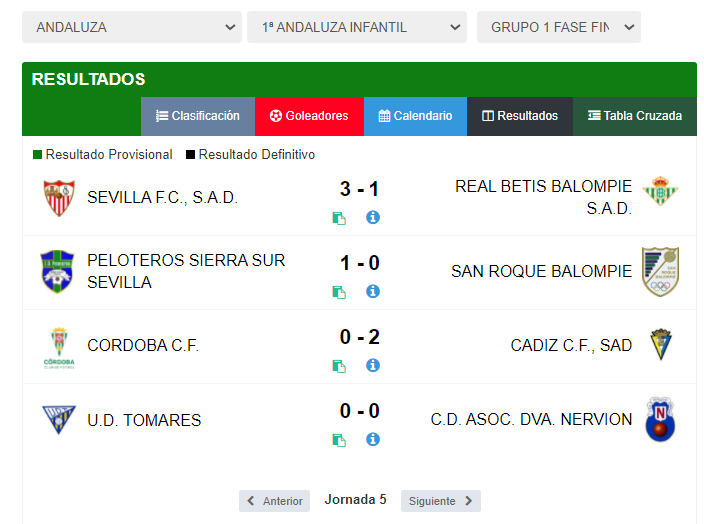
Task: Click info icon for Cordoba vs Cadiz match
Action: tap(373, 365)
